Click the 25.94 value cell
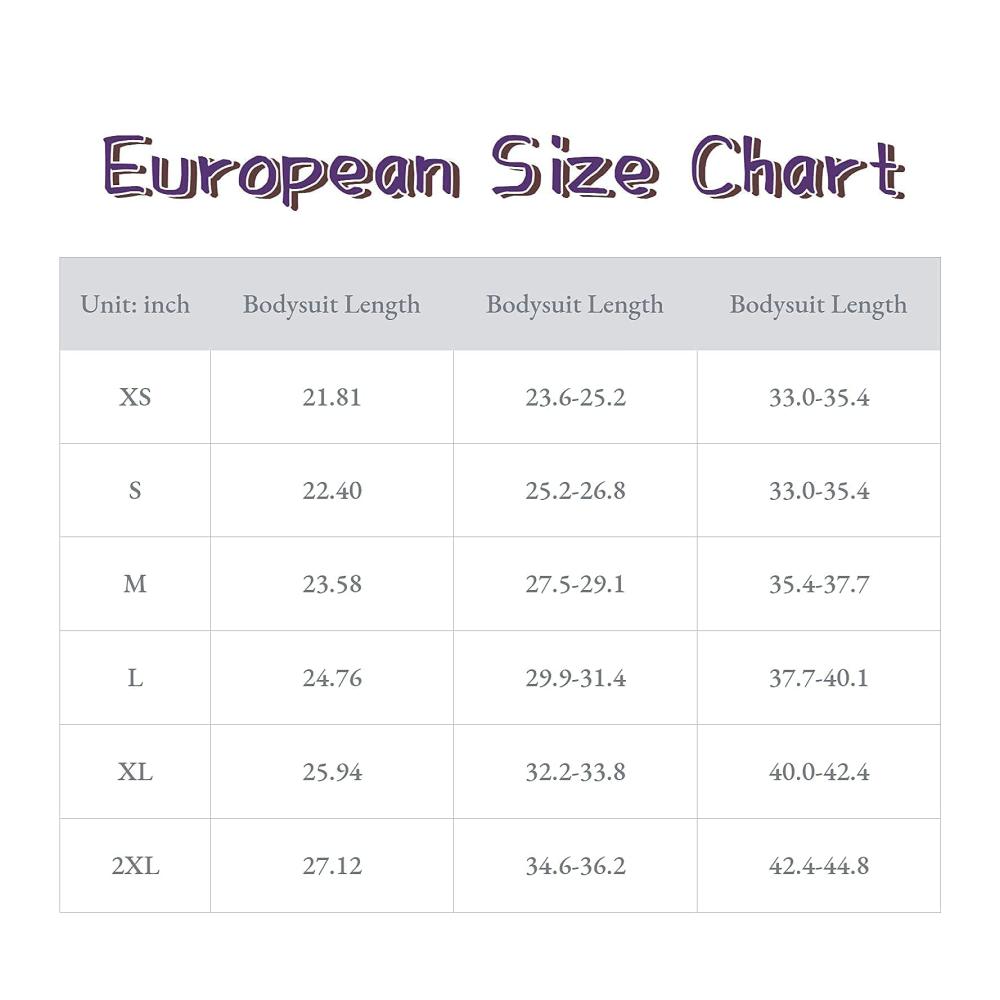 332,772
